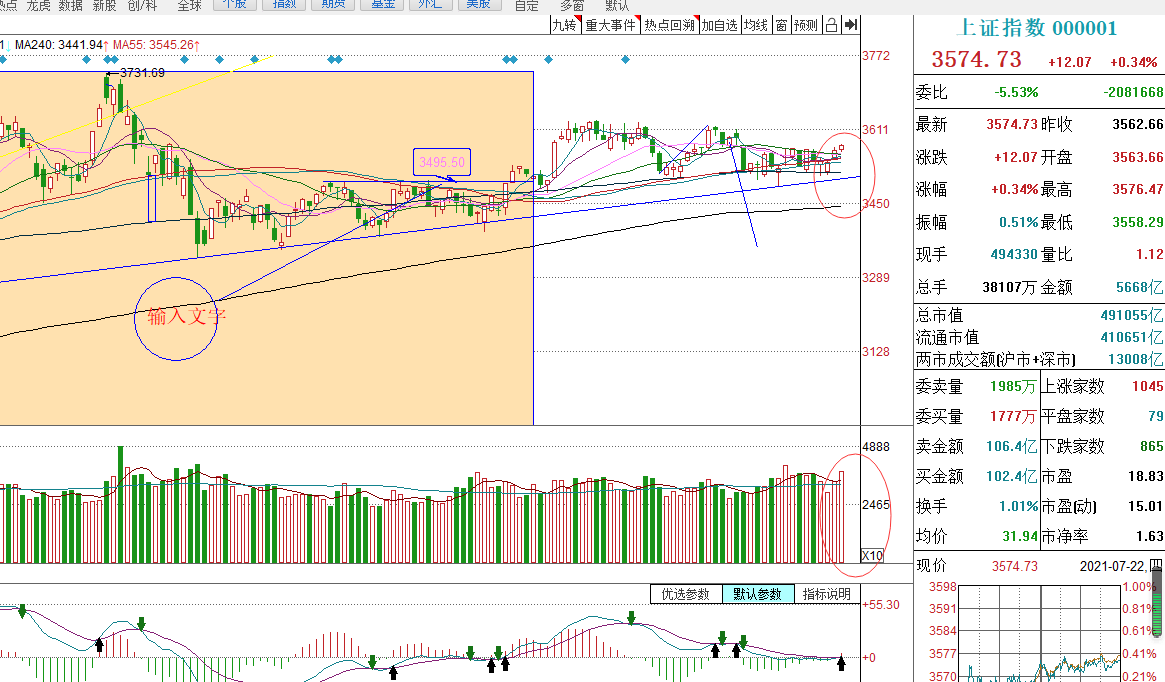
Task: Switch to the 指数 market tab
Action: [x=284, y=4]
